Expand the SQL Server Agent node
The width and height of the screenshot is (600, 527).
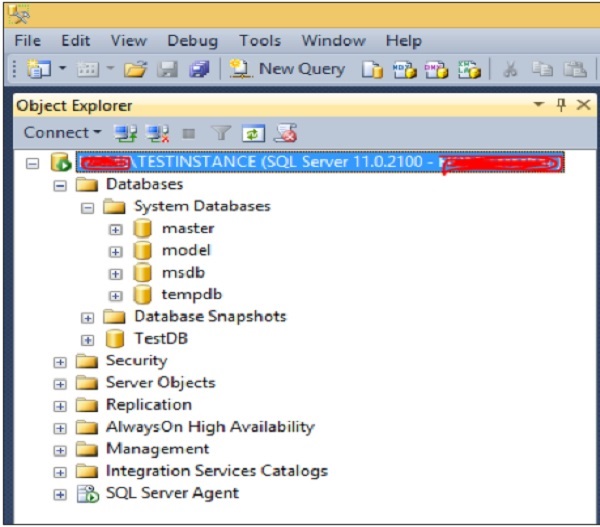pos(60,495)
